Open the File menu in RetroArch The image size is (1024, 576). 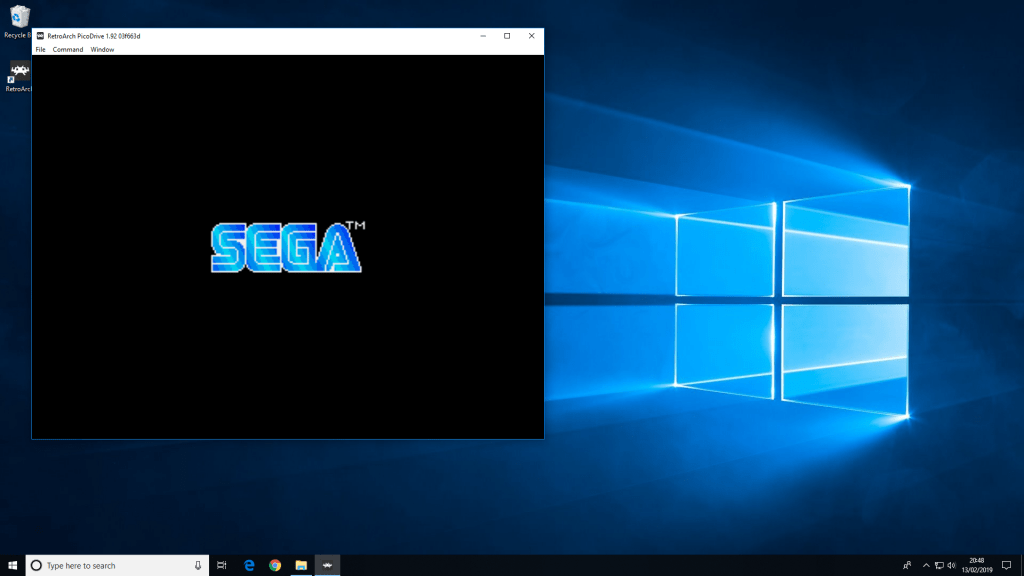[x=40, y=50]
